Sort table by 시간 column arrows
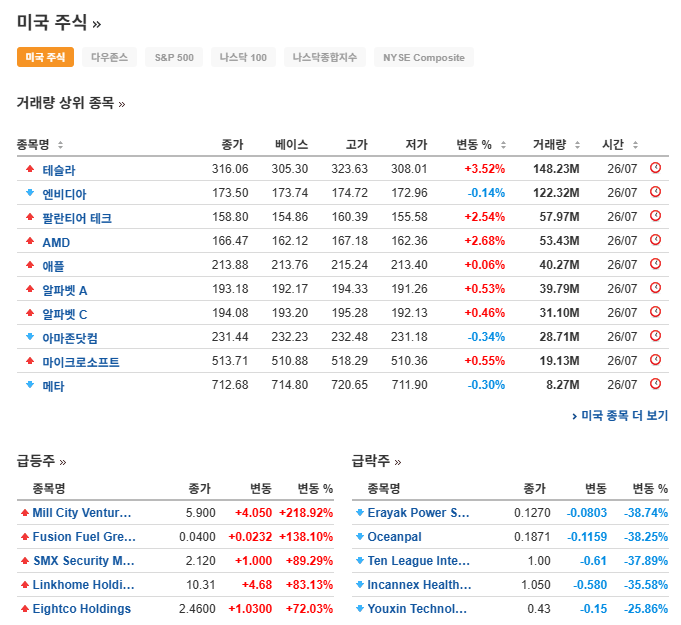Screen dimensions: 681x625 (x=635, y=145)
